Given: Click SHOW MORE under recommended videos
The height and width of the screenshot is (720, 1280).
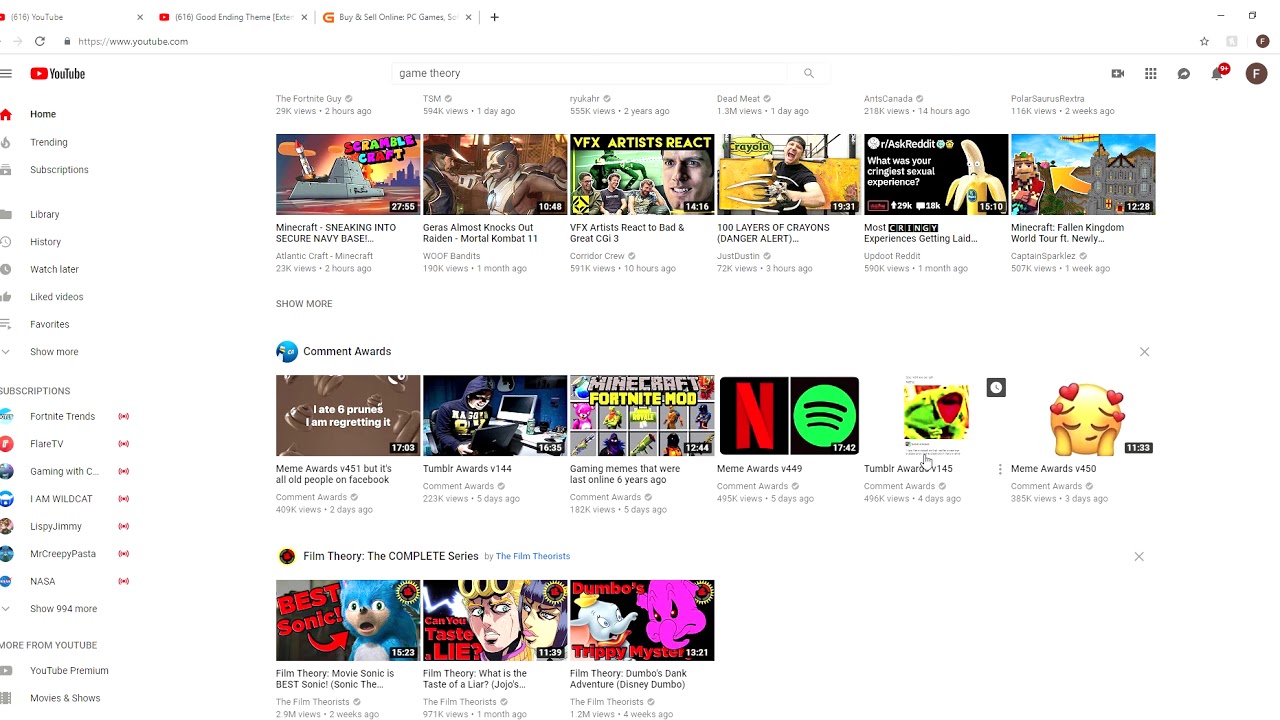Looking at the screenshot, I should 304,304.
